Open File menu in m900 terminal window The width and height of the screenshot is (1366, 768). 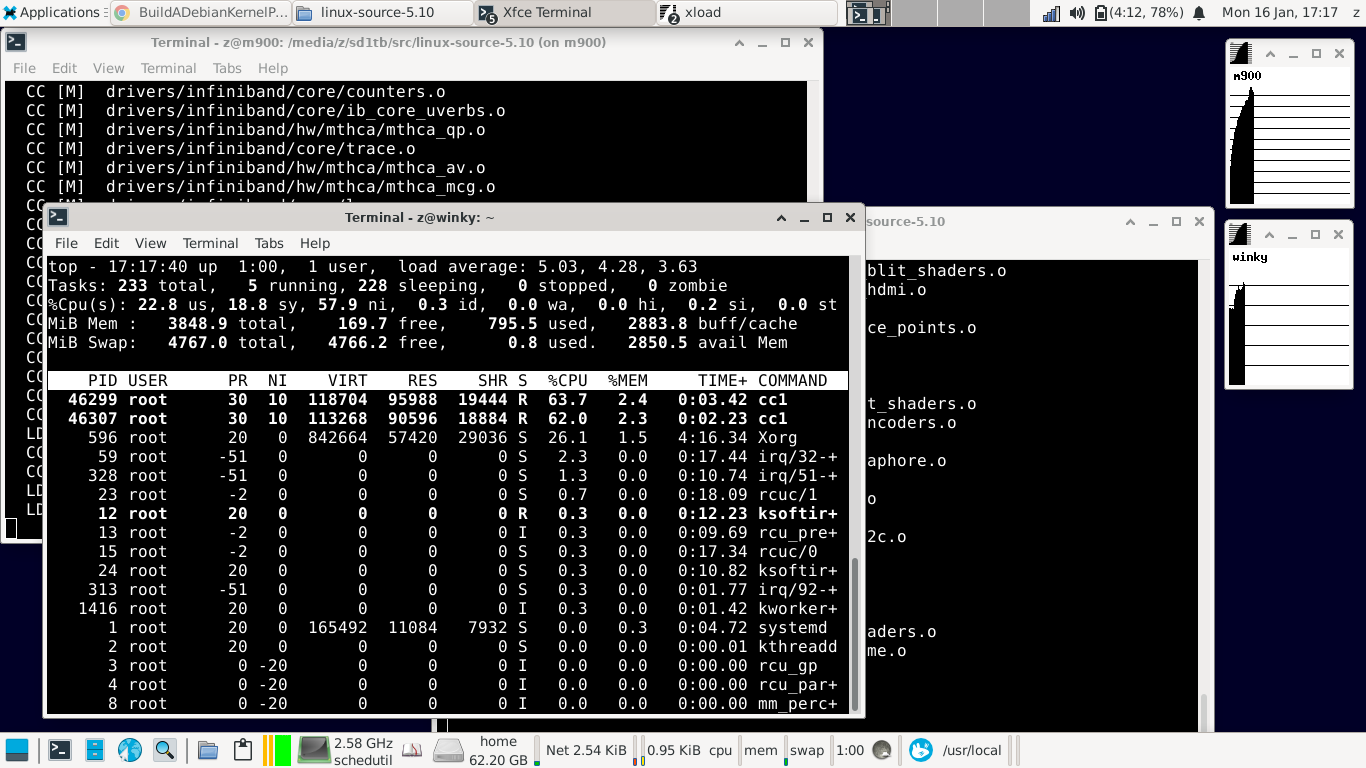coord(24,68)
